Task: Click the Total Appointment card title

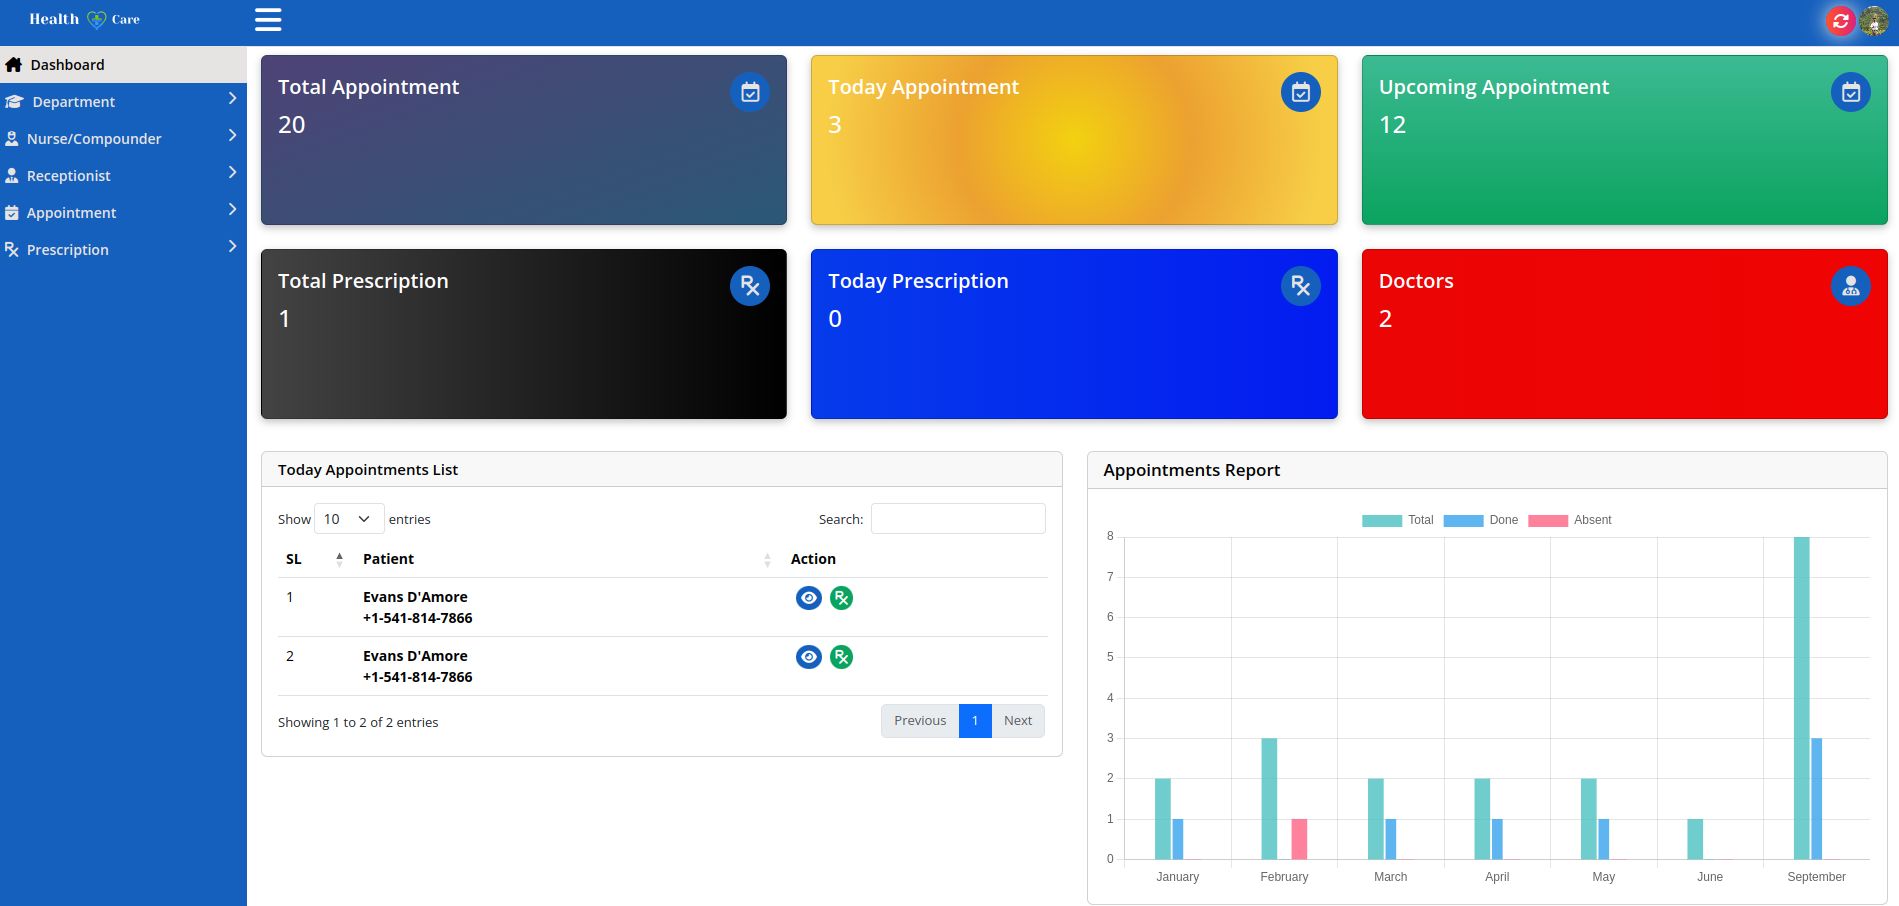Action: (368, 87)
